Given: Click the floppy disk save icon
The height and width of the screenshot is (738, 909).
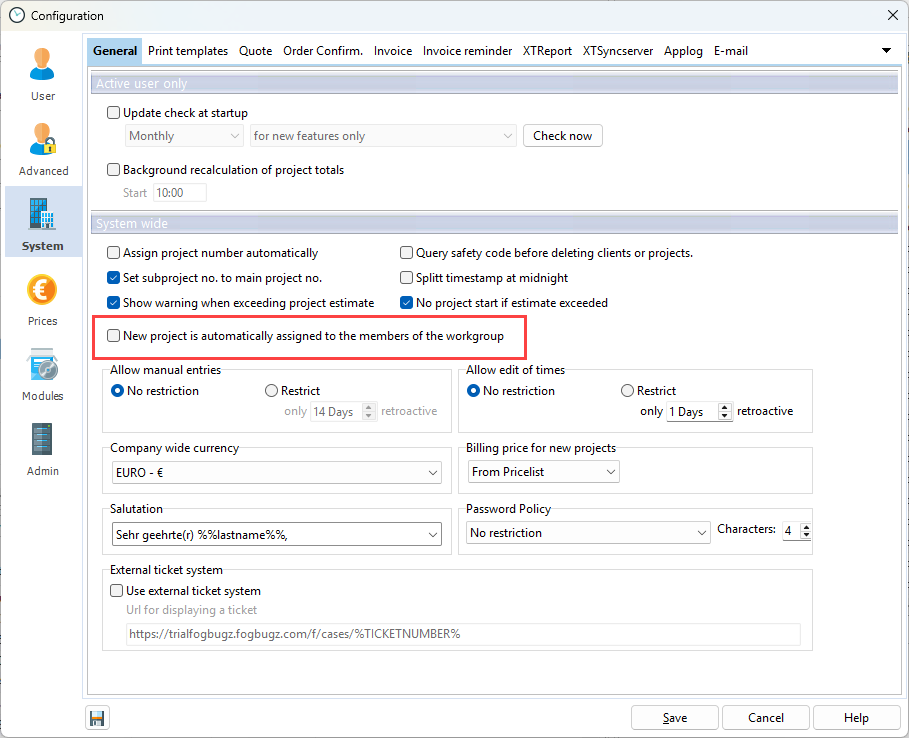Looking at the screenshot, I should [x=98, y=718].
